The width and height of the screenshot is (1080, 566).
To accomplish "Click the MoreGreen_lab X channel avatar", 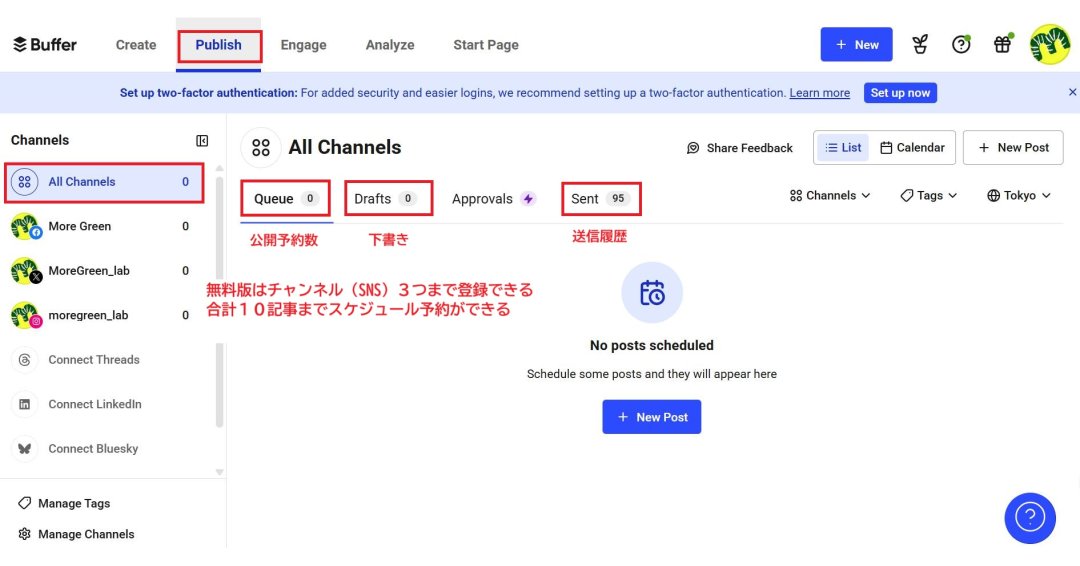I will click(25, 271).
